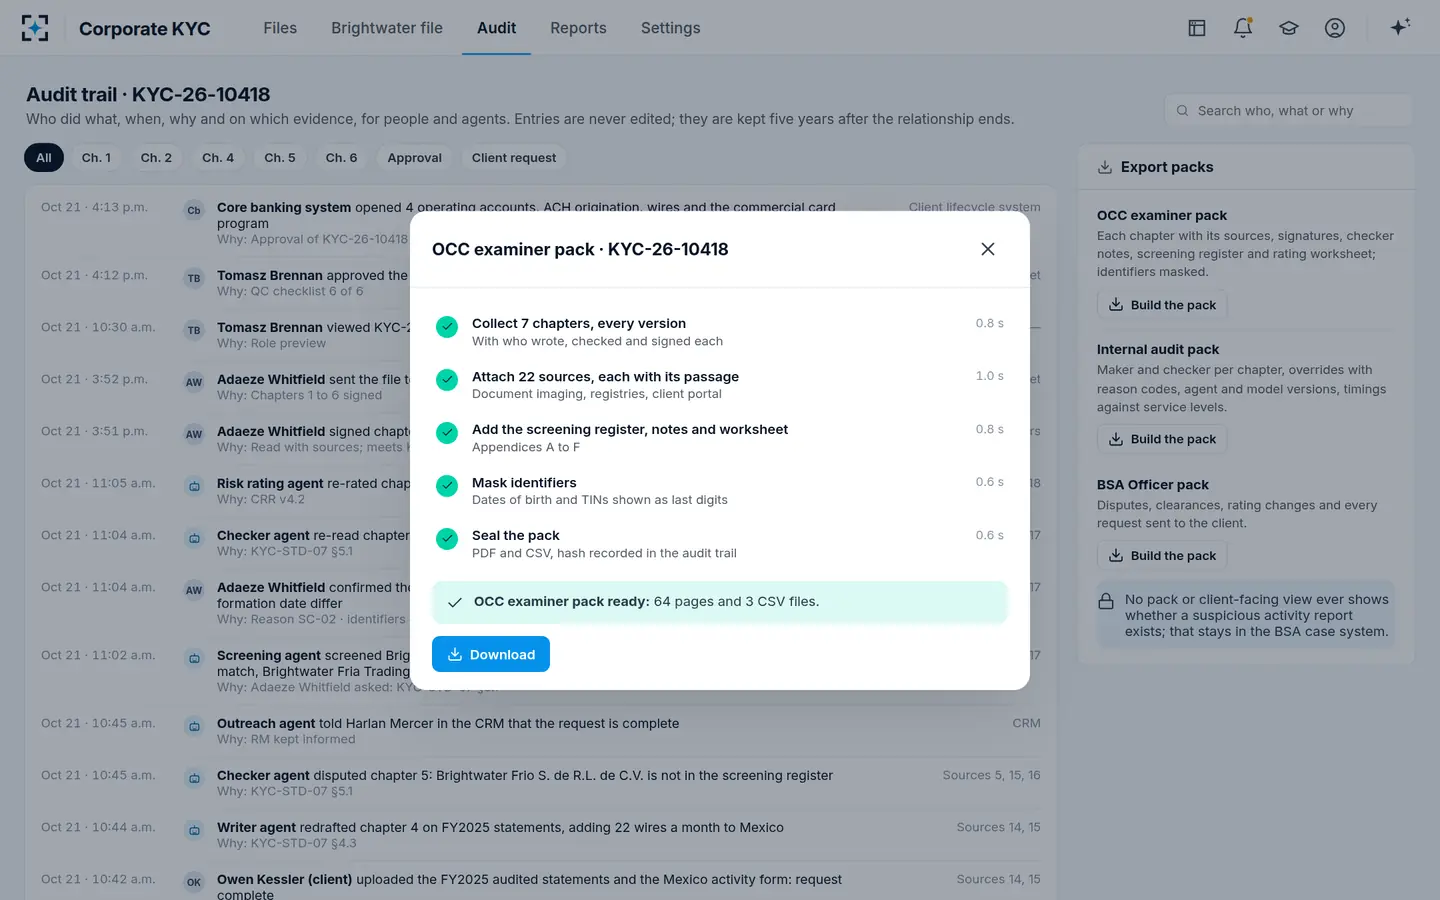This screenshot has height=900, width=1440.
Task: Show only Client request entries
Action: coord(514,158)
